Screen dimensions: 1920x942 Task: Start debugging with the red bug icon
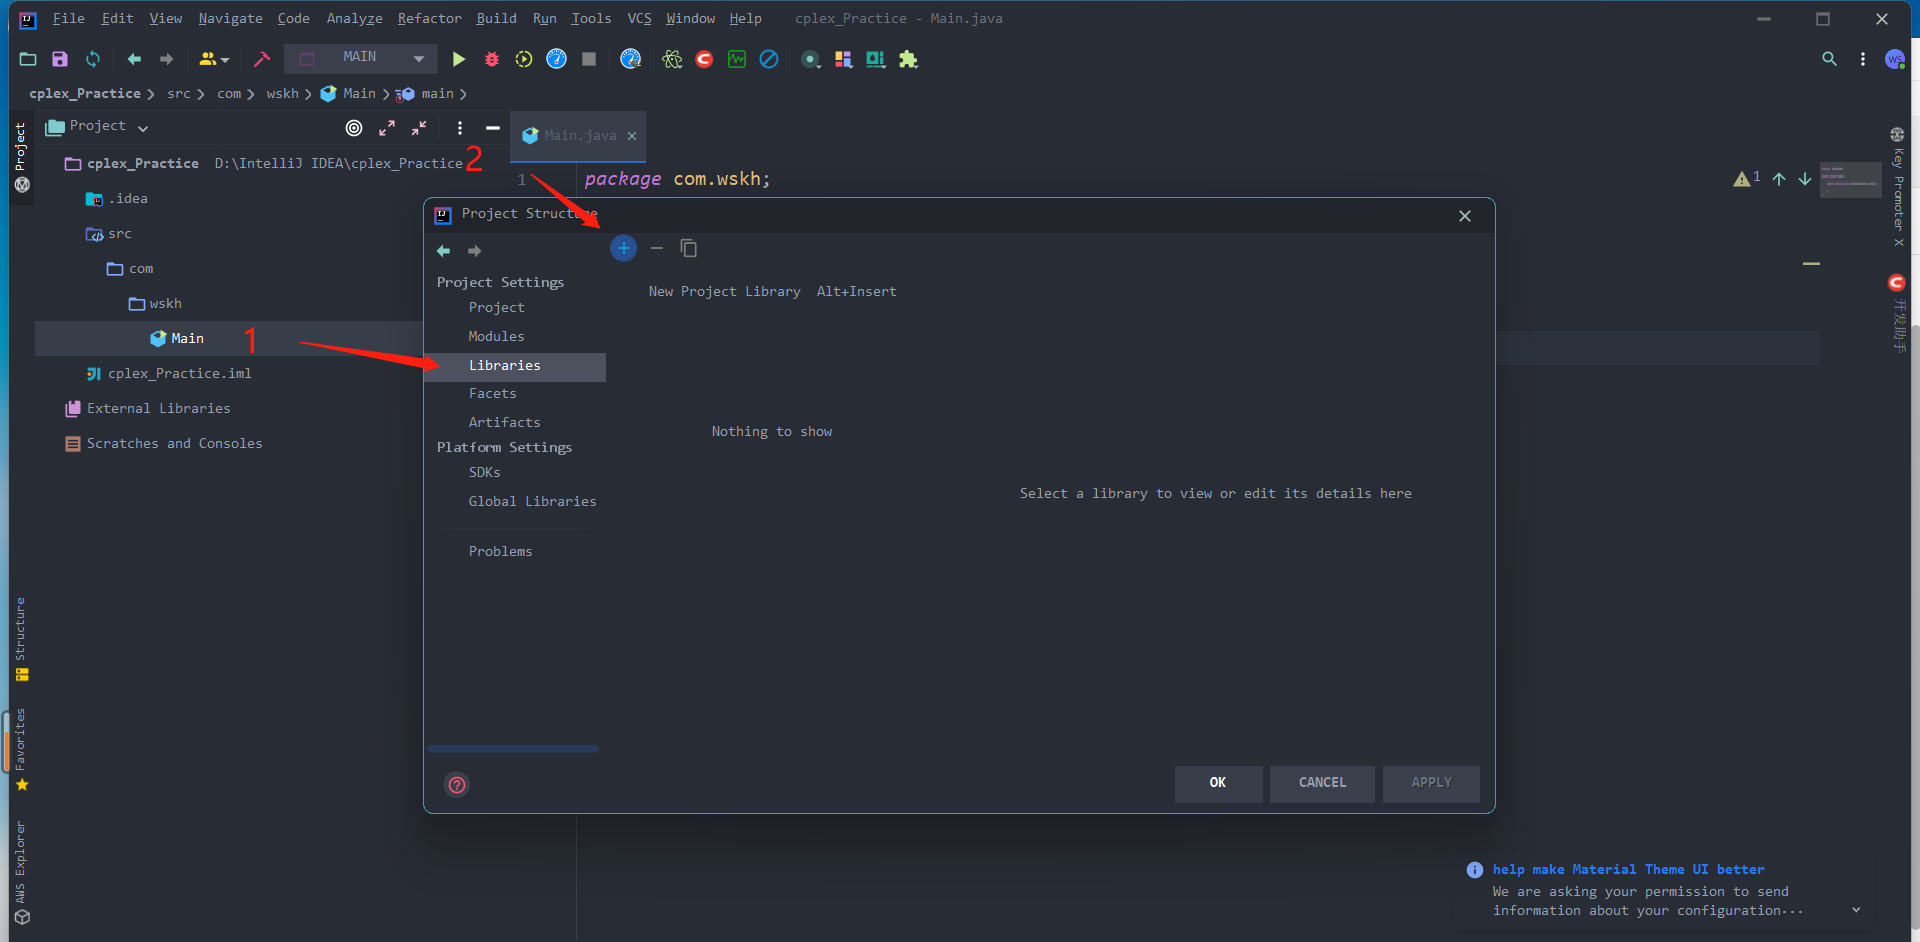tap(491, 59)
